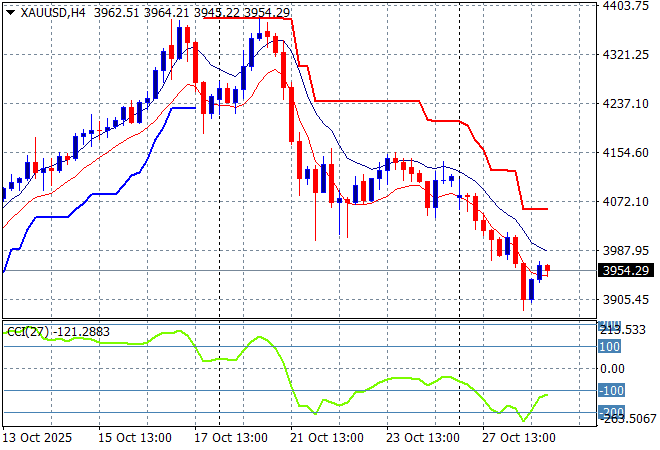This screenshot has height=450, width=660.
Task: Click the latest red candlestick on the right
Action: 547,268
